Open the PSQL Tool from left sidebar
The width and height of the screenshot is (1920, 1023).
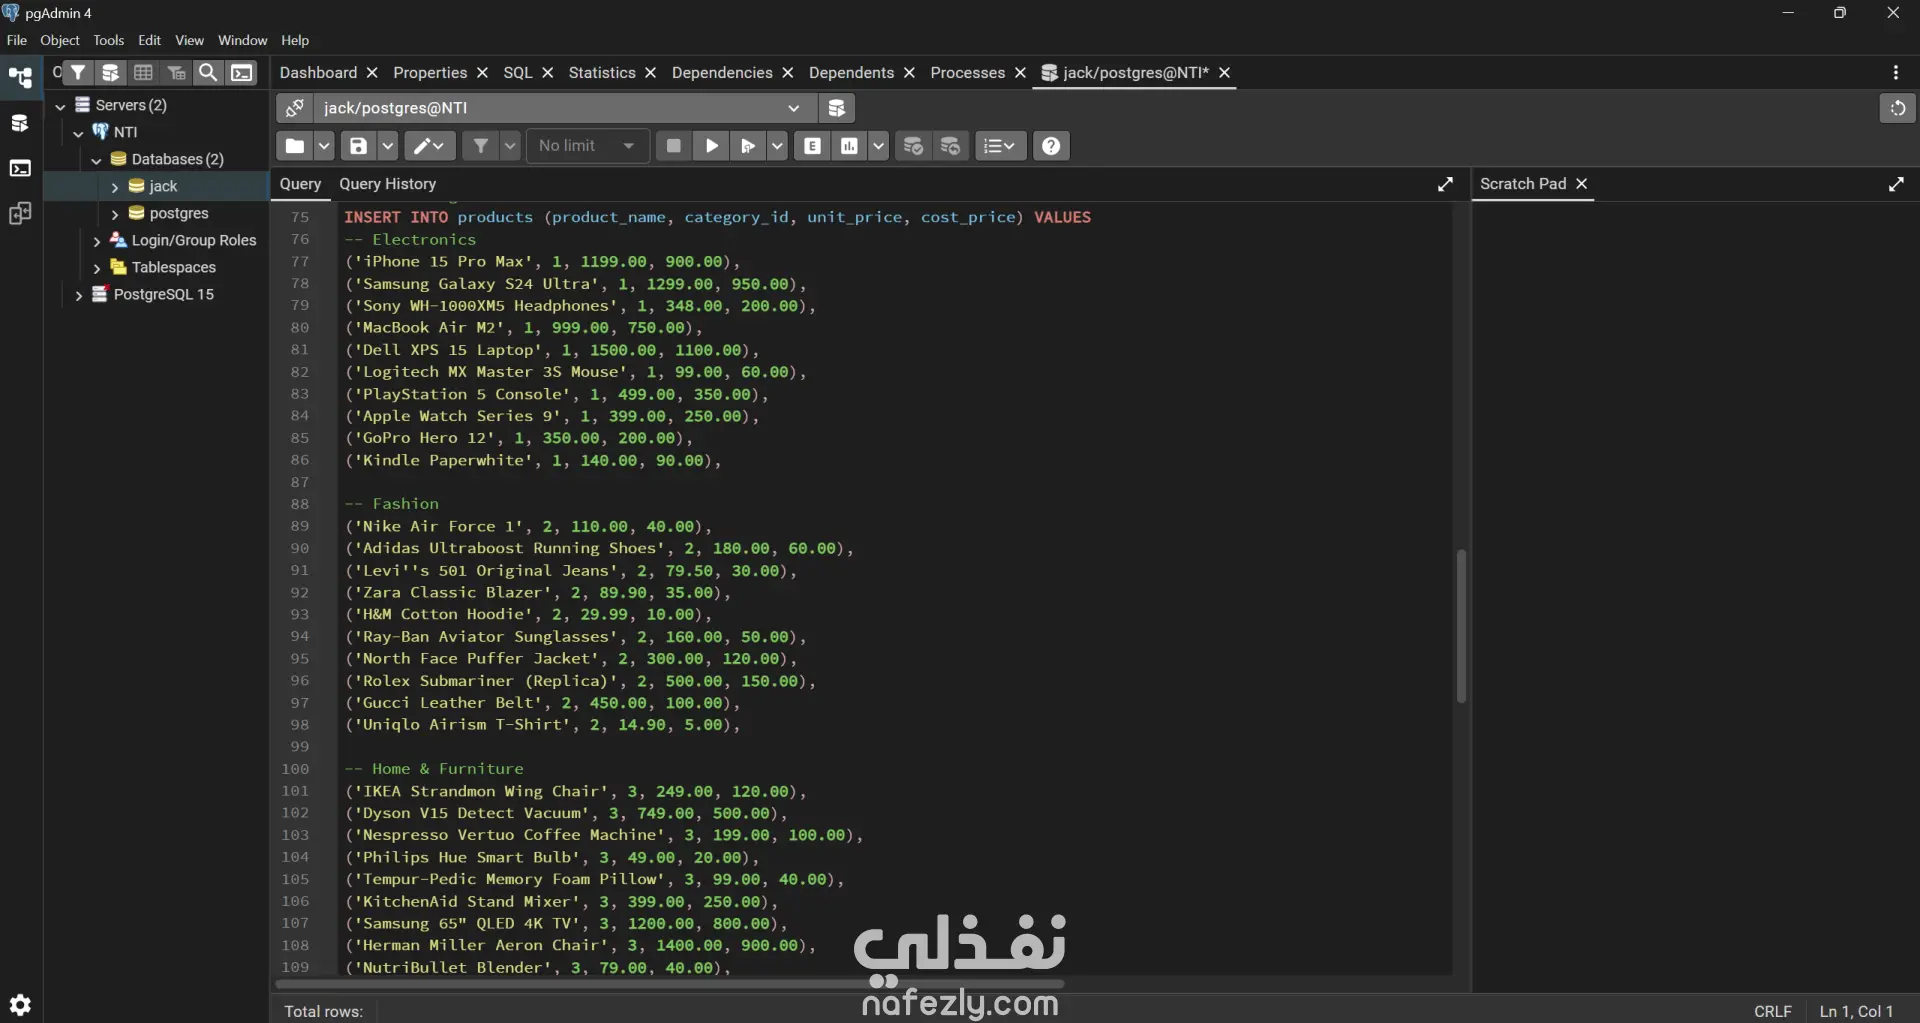coord(20,168)
